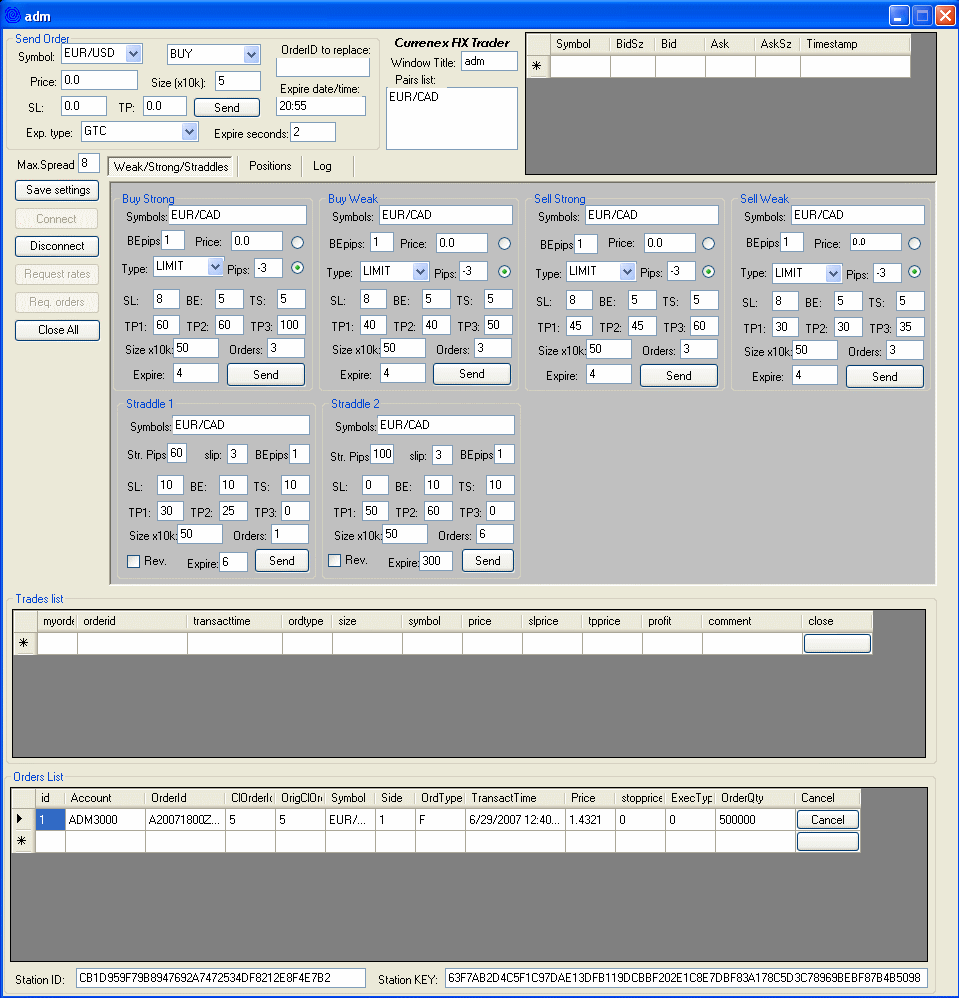The image size is (959, 998).
Task: Cancel order ADM3000 in Orders List
Action: (827, 819)
